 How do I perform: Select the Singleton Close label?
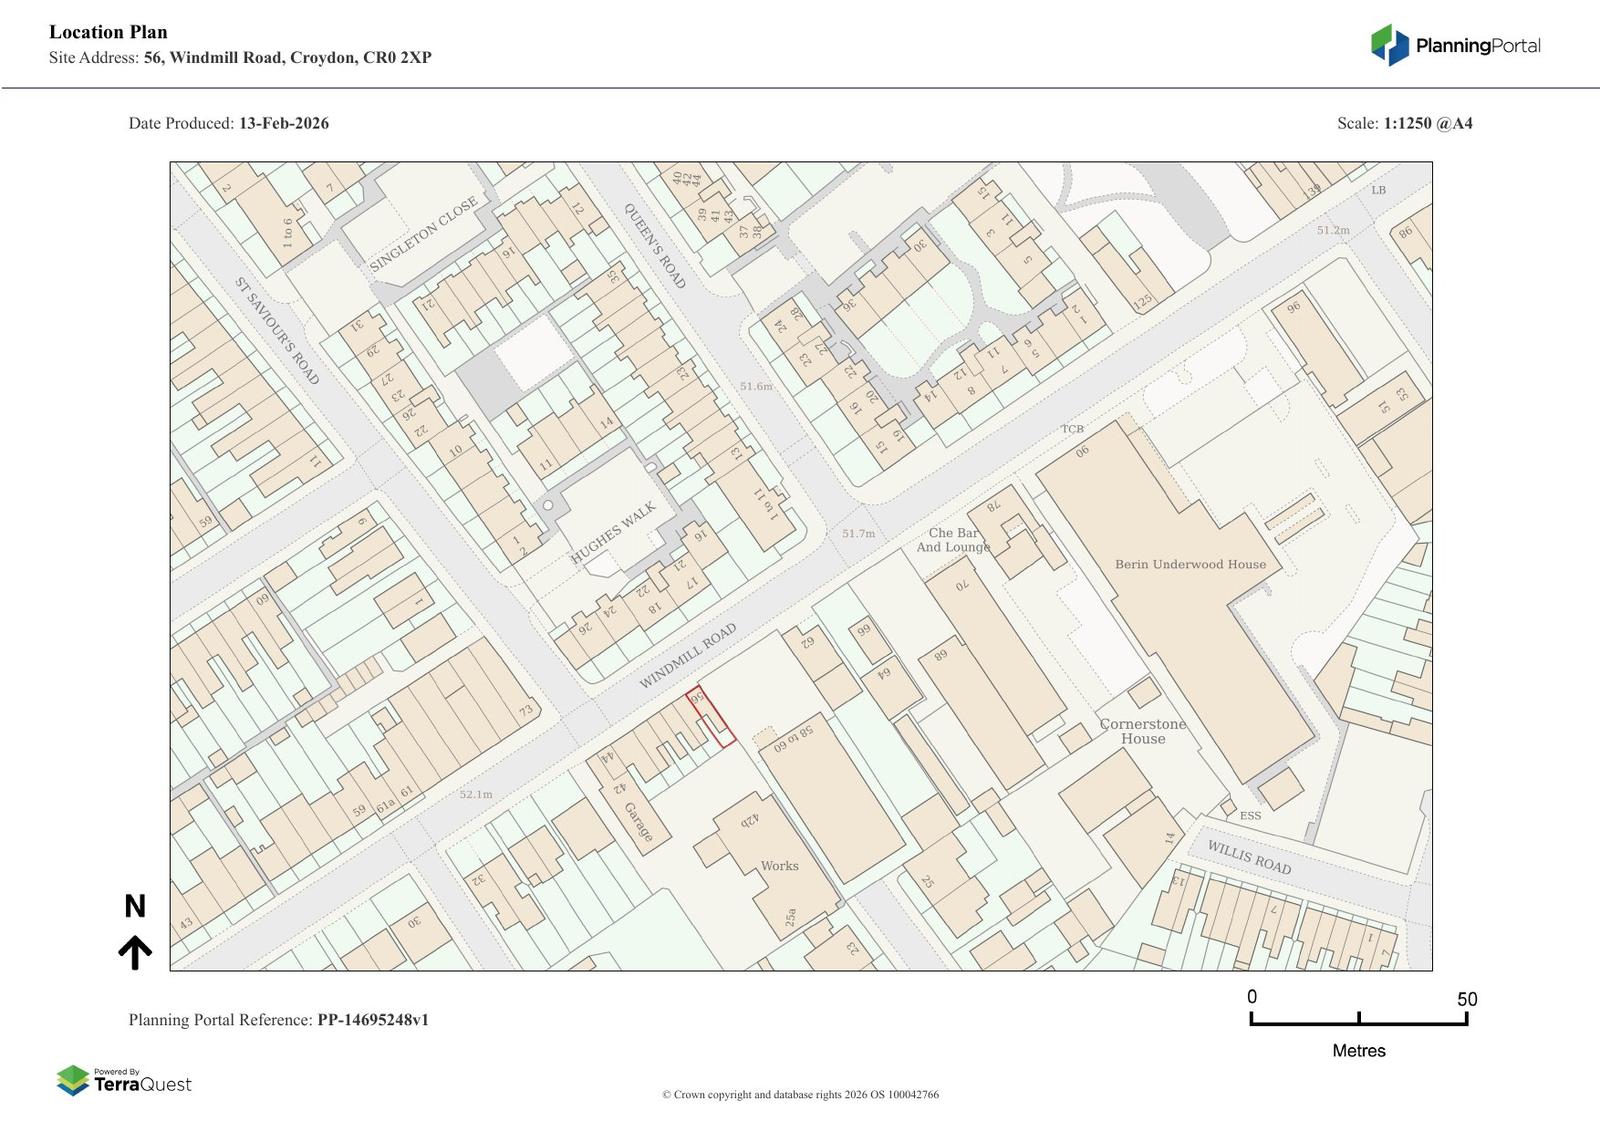(423, 234)
